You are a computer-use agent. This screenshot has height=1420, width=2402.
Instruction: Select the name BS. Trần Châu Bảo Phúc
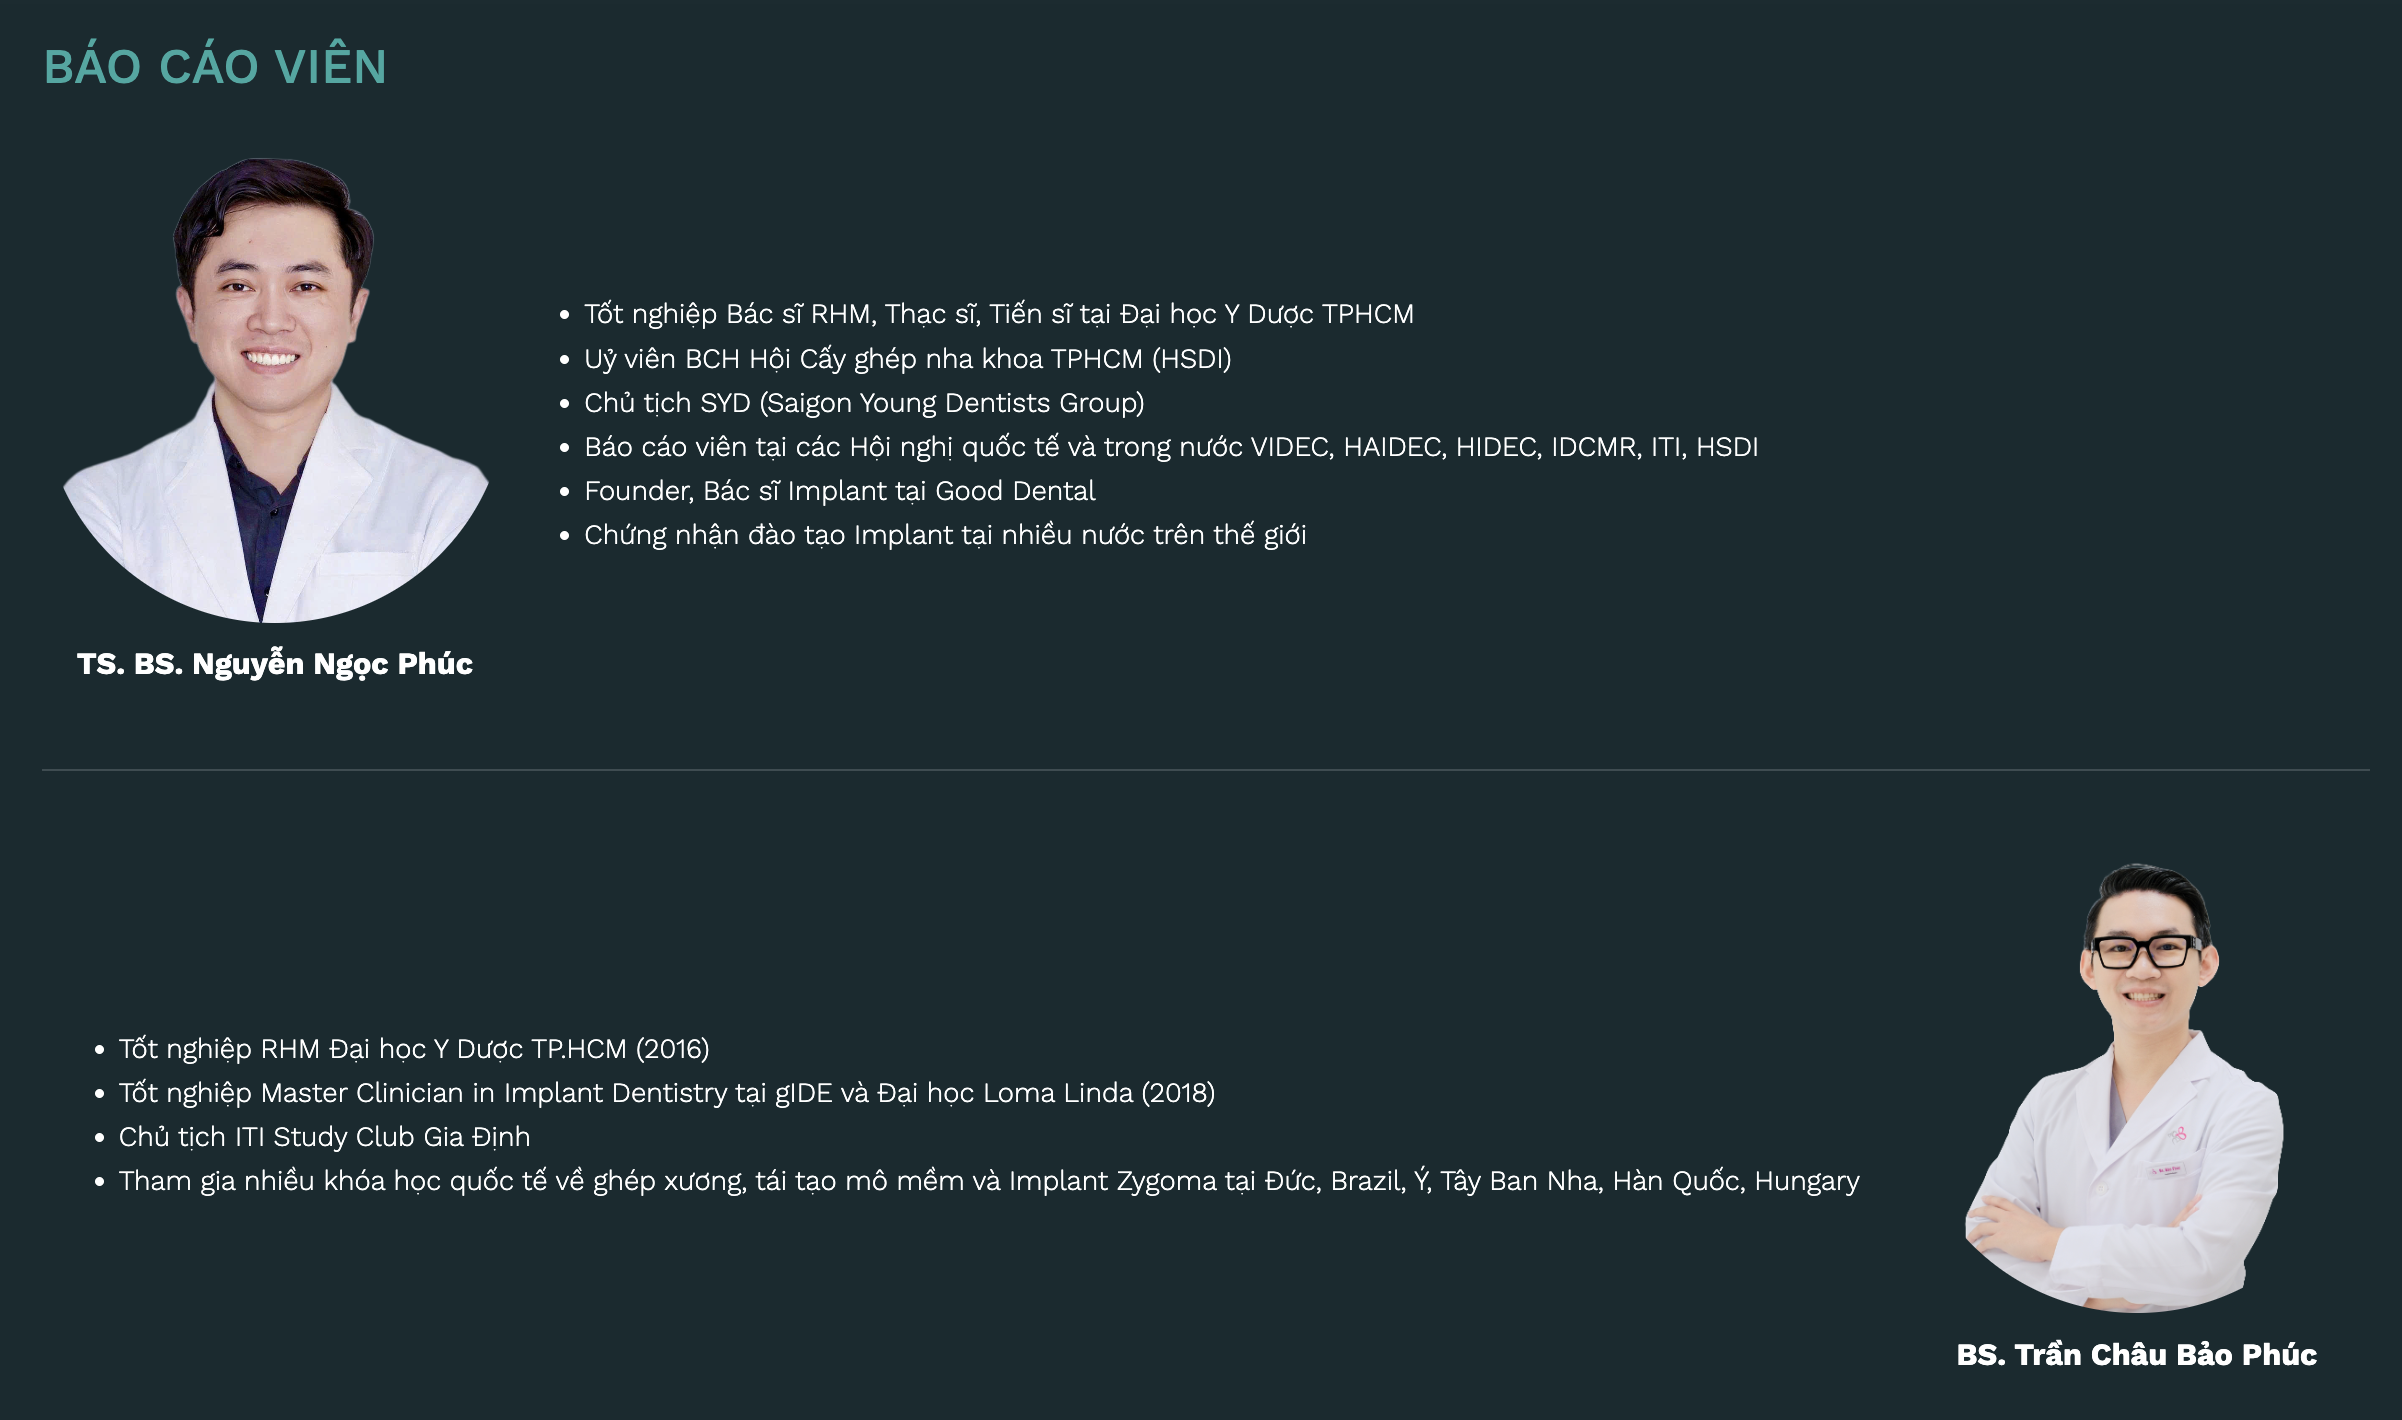[x=2137, y=1354]
